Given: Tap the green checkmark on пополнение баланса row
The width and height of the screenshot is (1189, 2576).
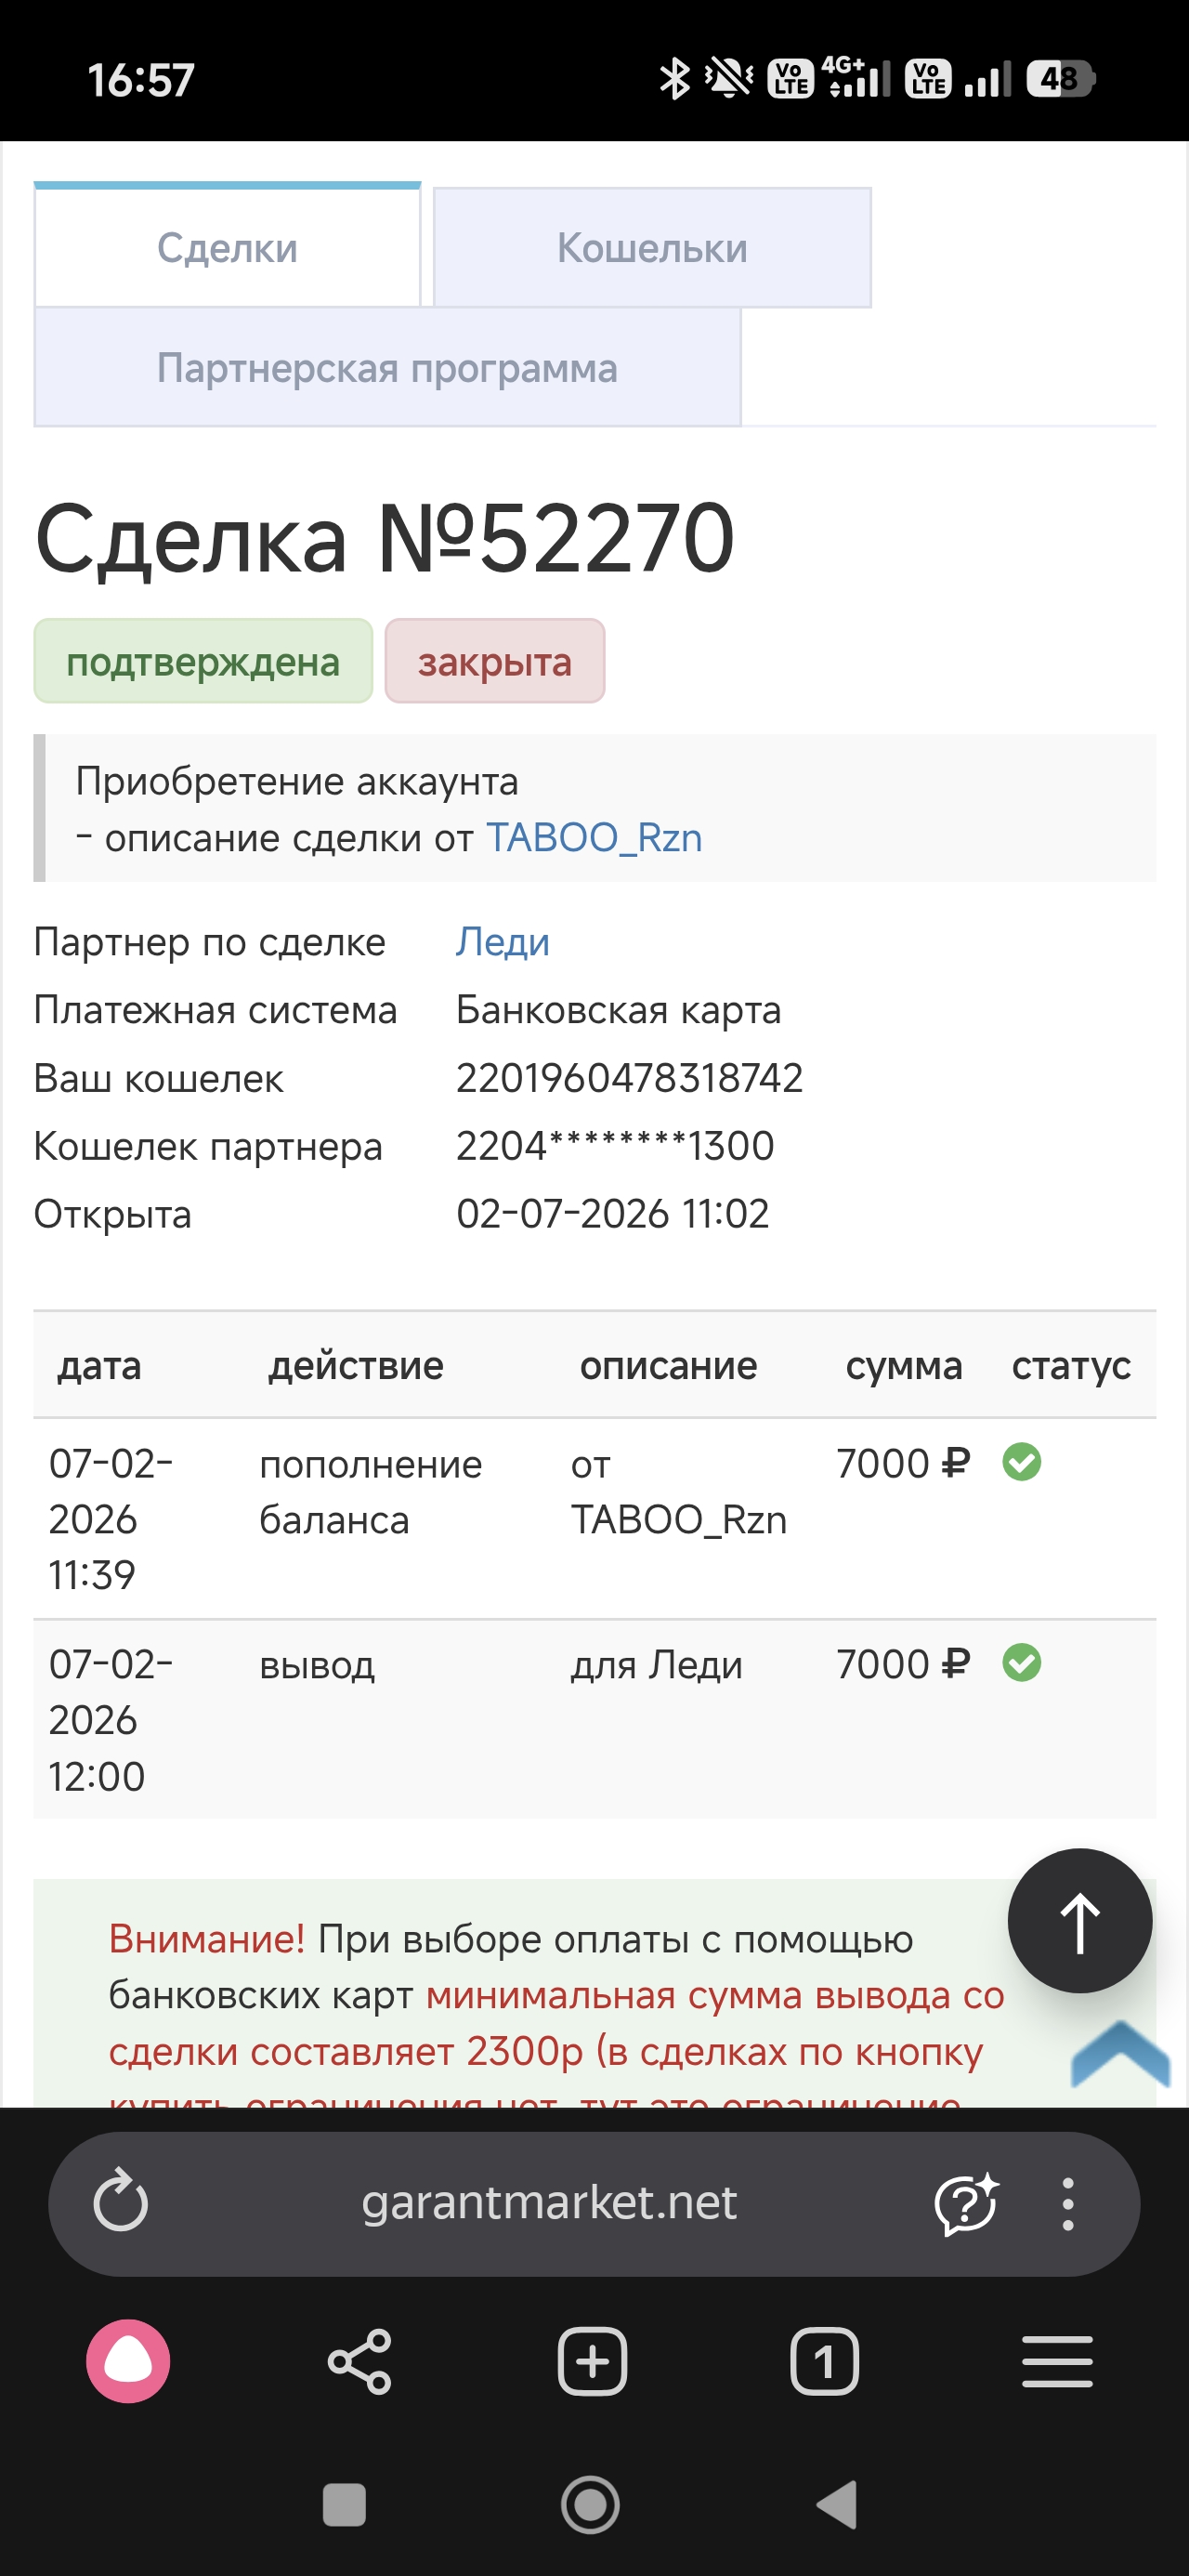Looking at the screenshot, I should (x=1022, y=1464).
